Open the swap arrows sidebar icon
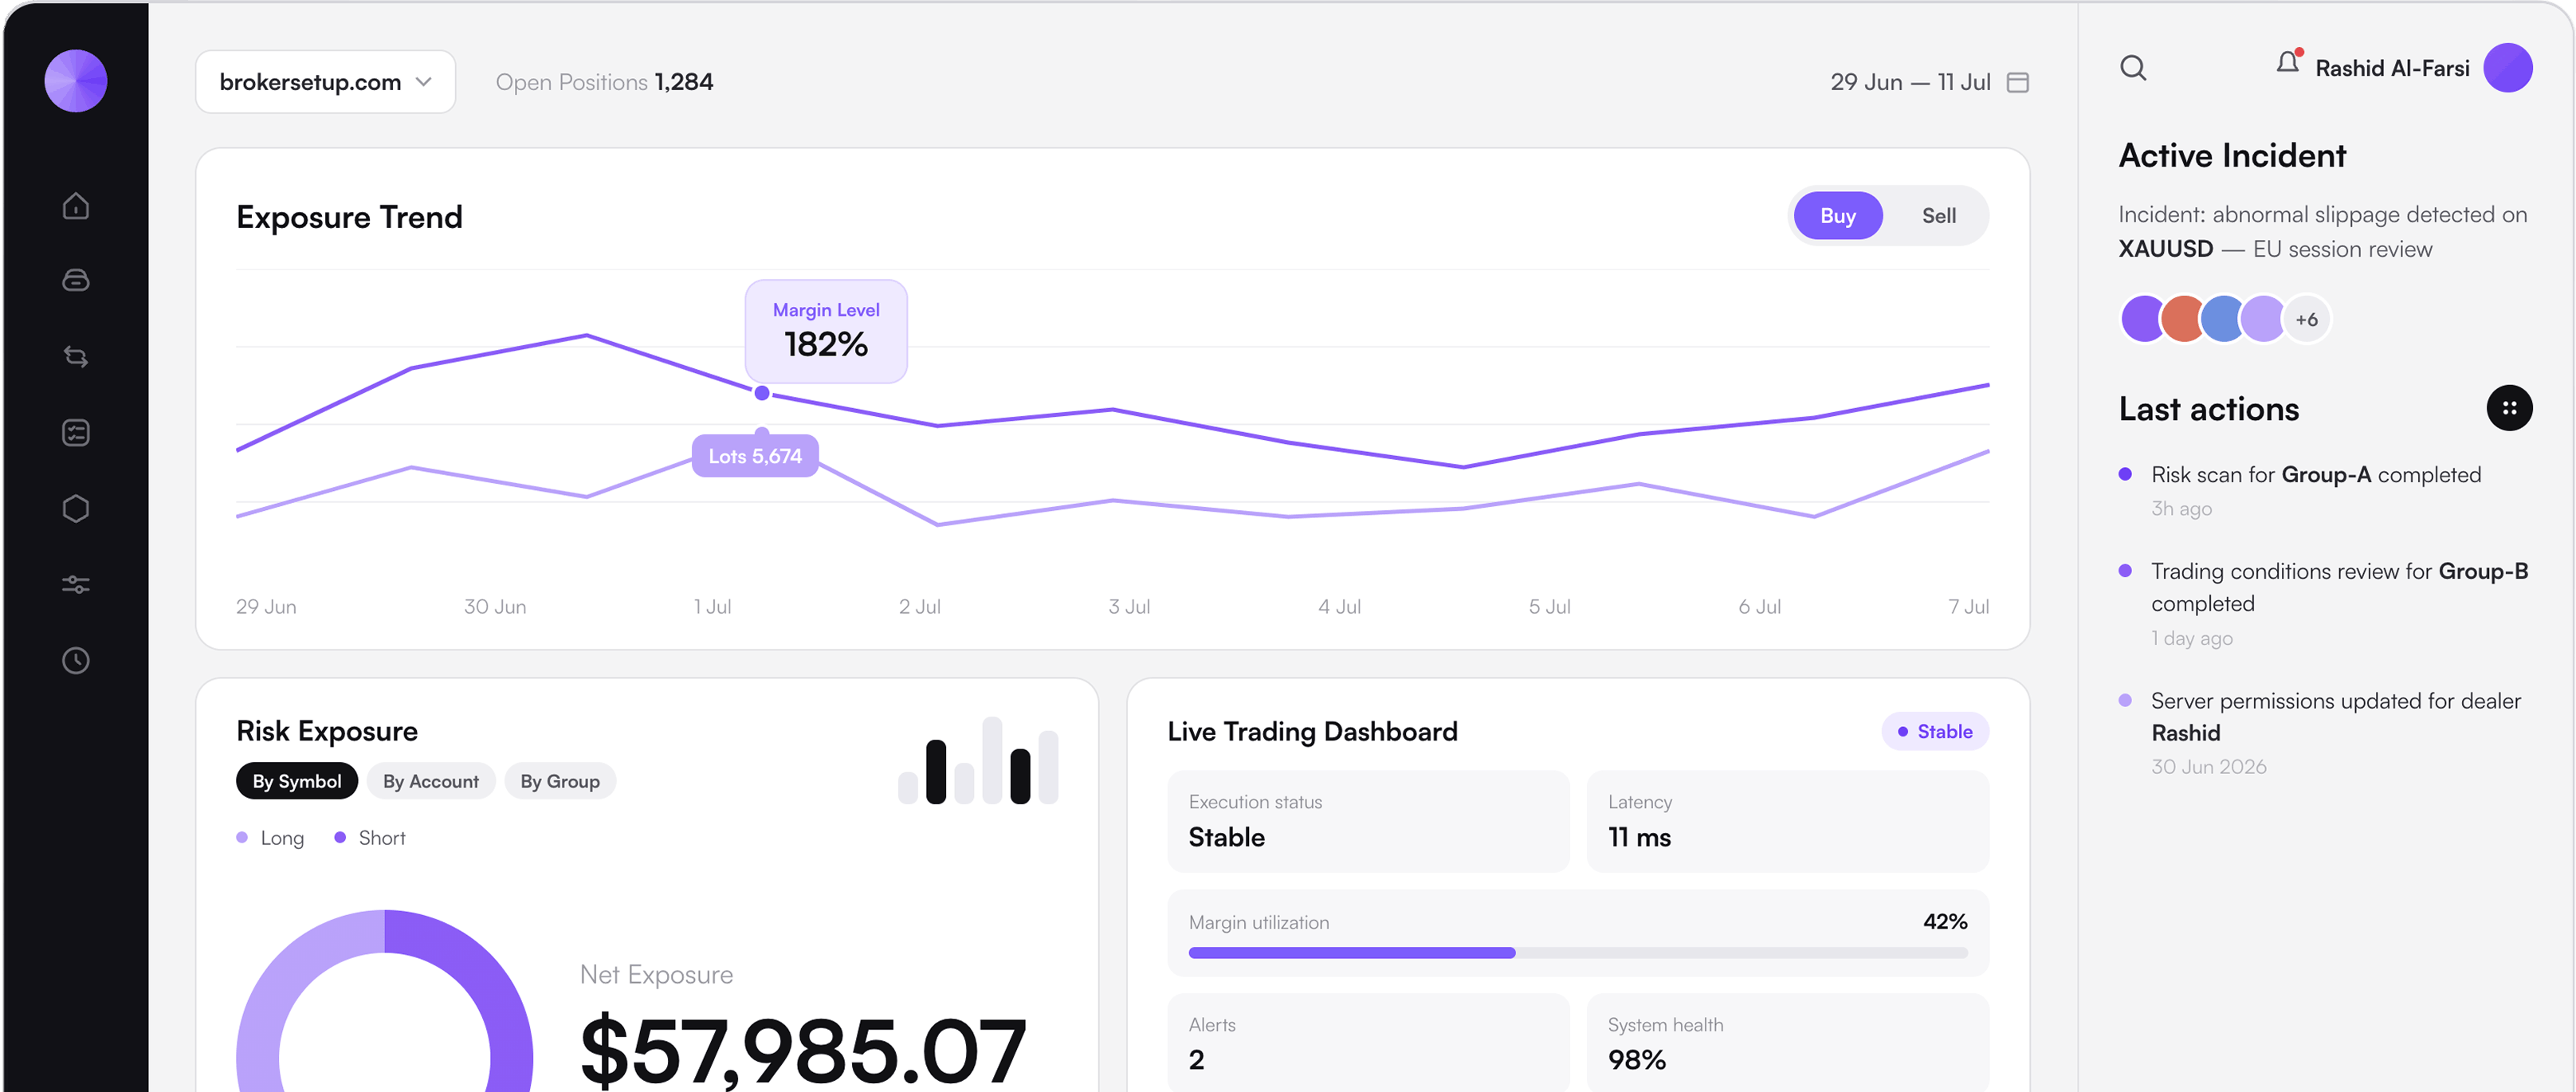The width and height of the screenshot is (2576, 1092). coord(76,357)
